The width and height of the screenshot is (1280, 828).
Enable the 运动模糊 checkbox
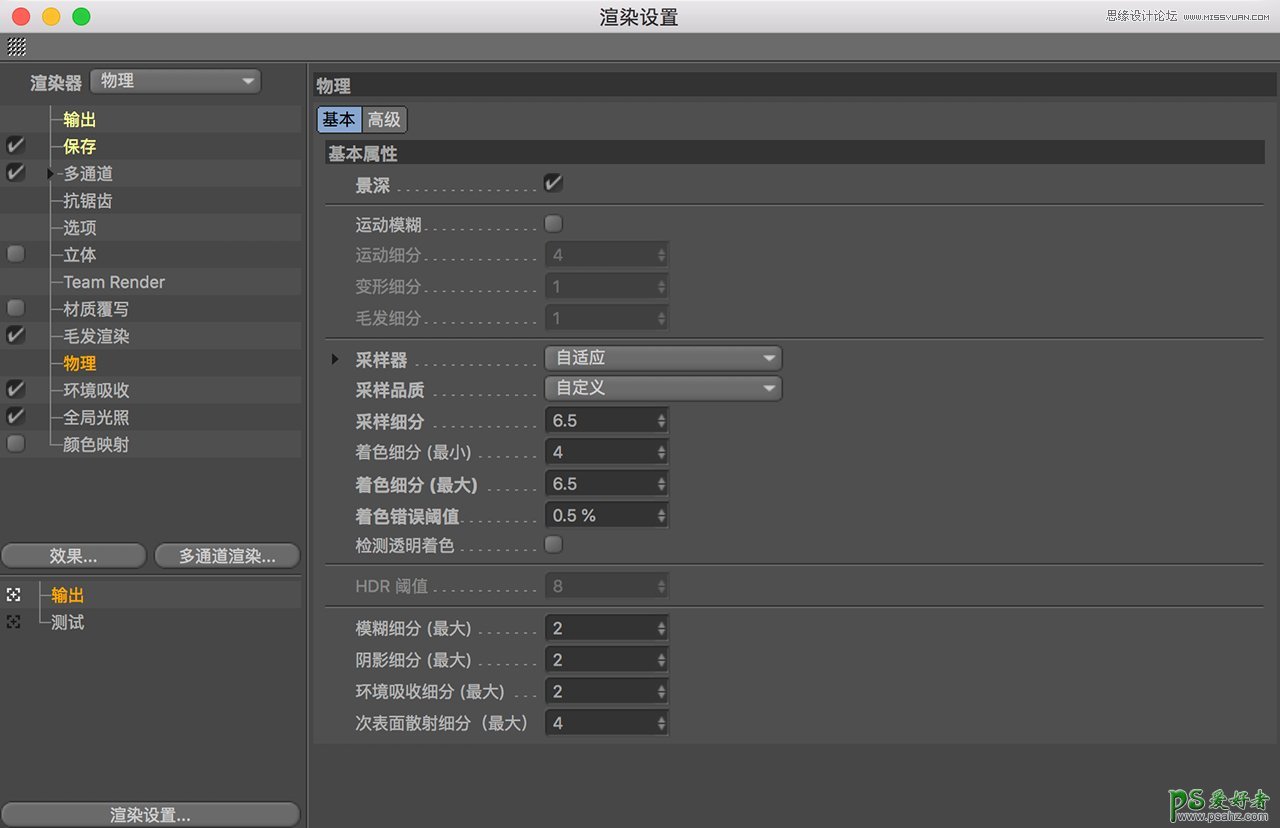[x=553, y=223]
